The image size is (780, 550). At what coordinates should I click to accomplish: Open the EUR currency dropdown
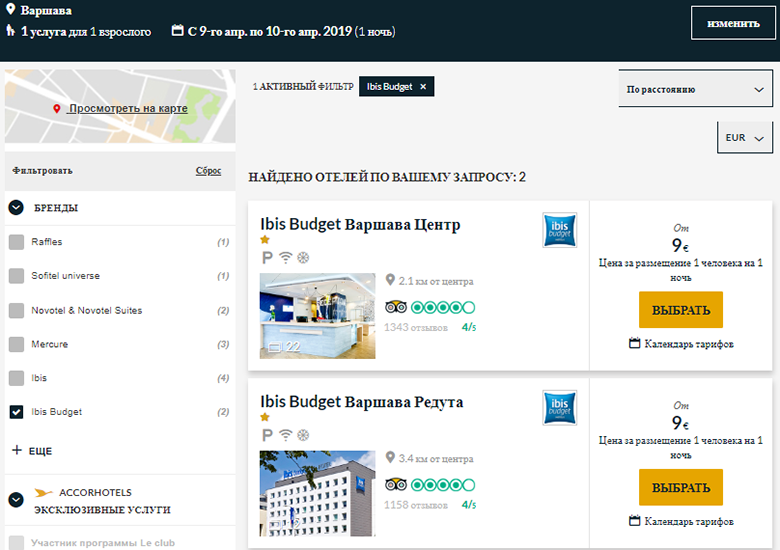click(744, 138)
